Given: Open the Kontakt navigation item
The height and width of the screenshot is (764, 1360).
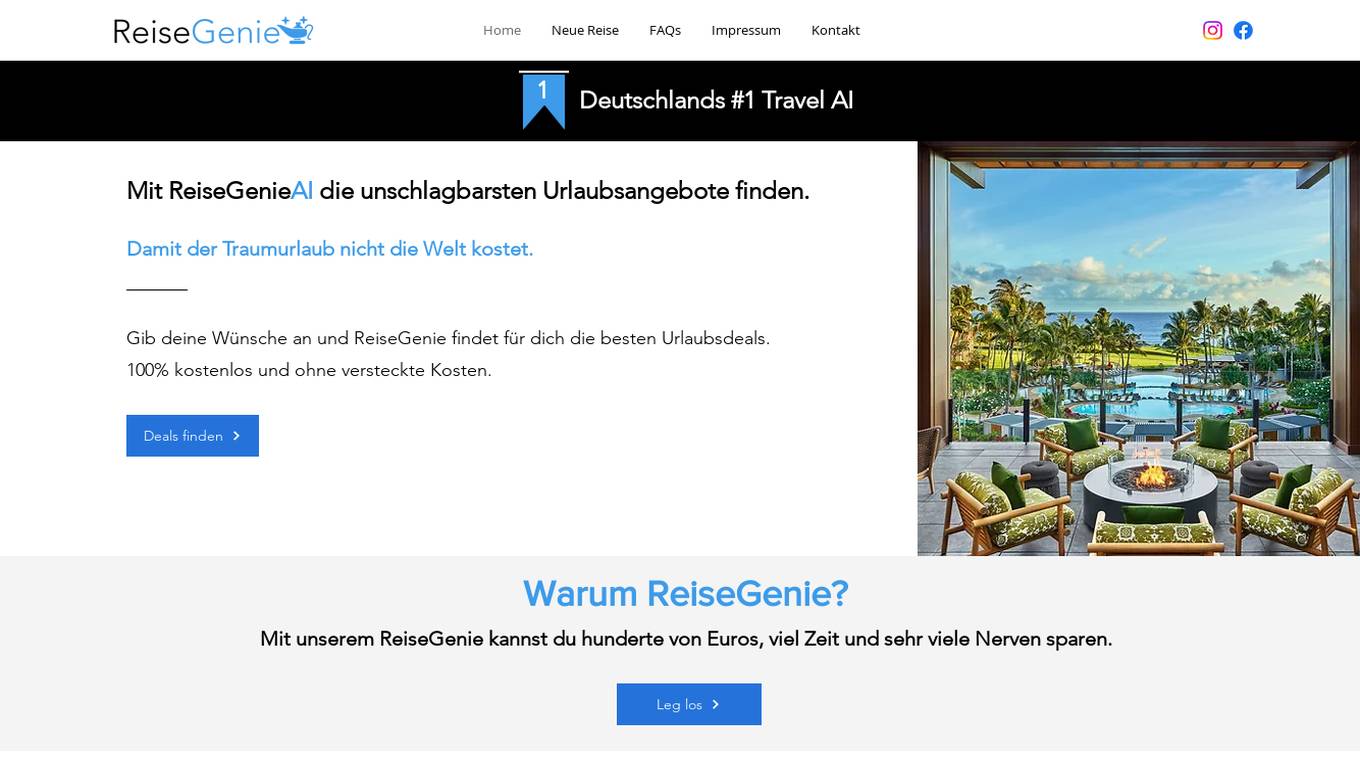Looking at the screenshot, I should (x=835, y=30).
